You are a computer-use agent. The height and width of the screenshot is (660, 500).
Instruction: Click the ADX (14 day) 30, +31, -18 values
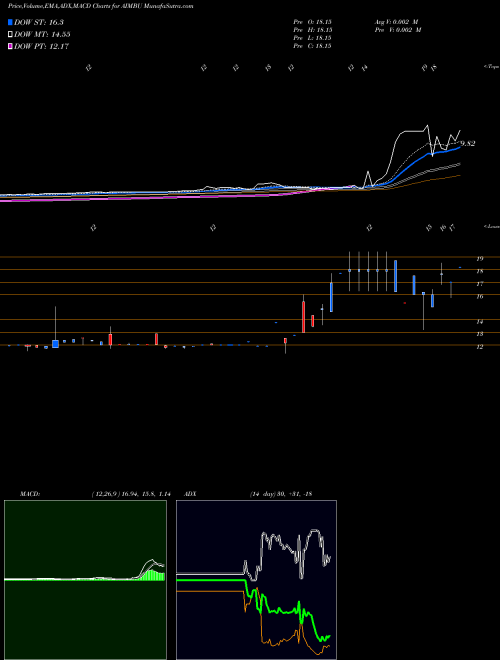[281, 494]
